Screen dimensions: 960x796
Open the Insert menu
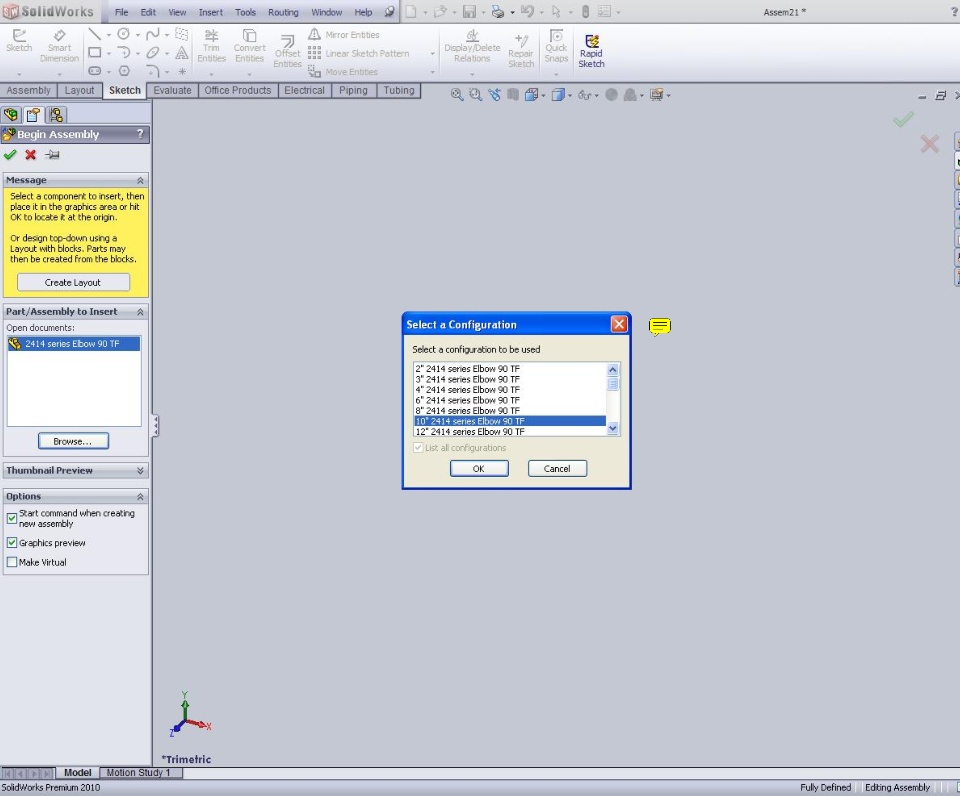[x=211, y=12]
